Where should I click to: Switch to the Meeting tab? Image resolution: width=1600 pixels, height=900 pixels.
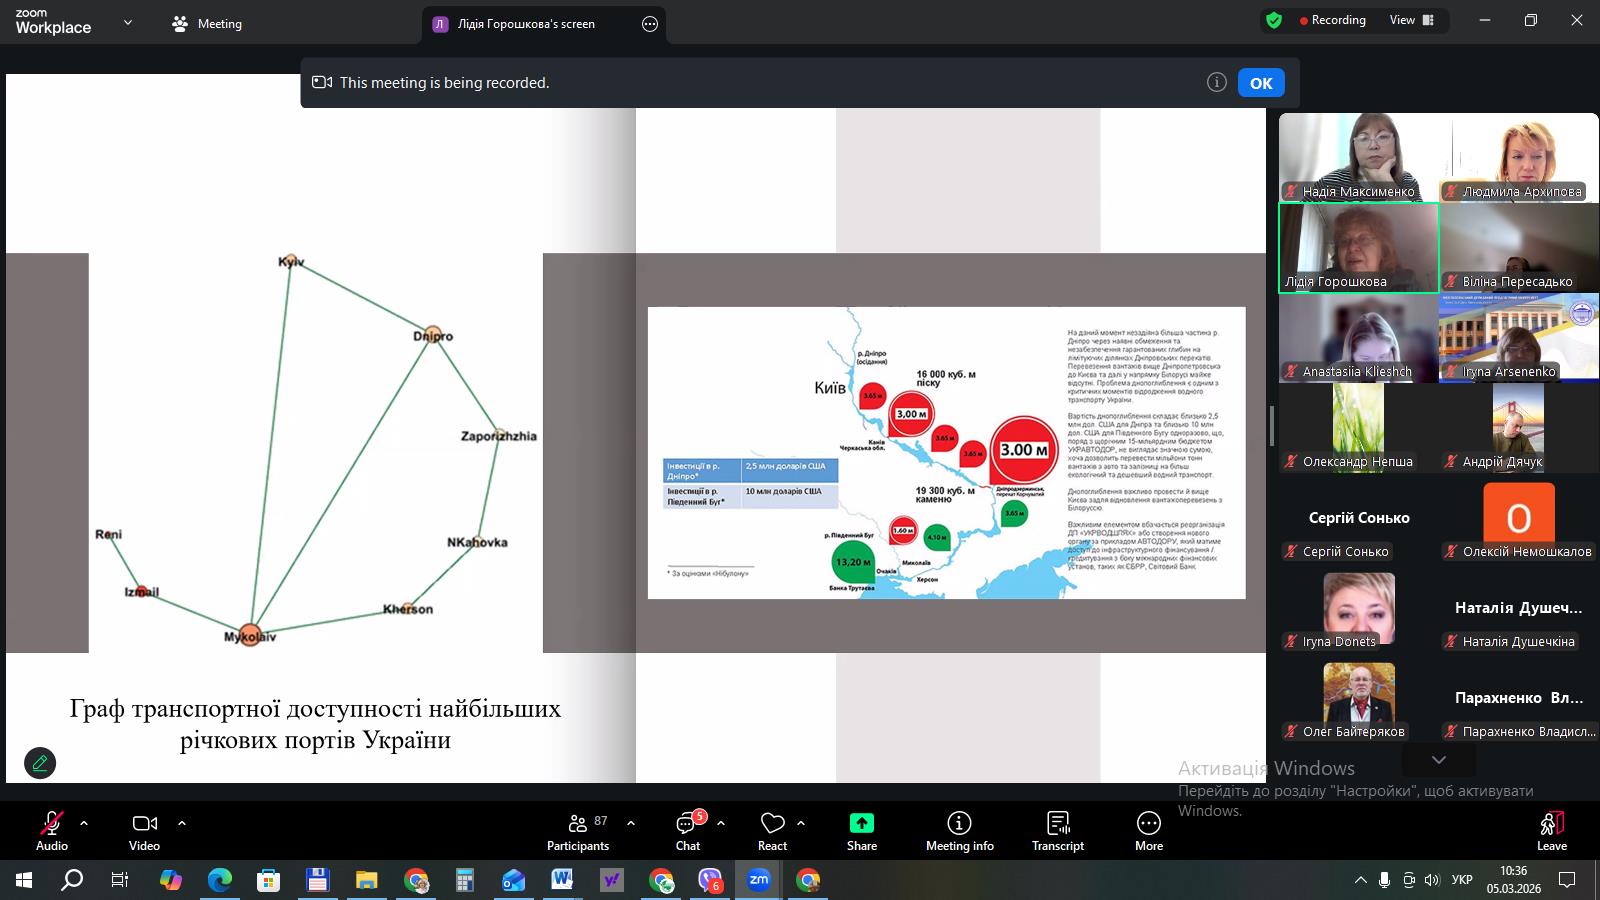207,24
